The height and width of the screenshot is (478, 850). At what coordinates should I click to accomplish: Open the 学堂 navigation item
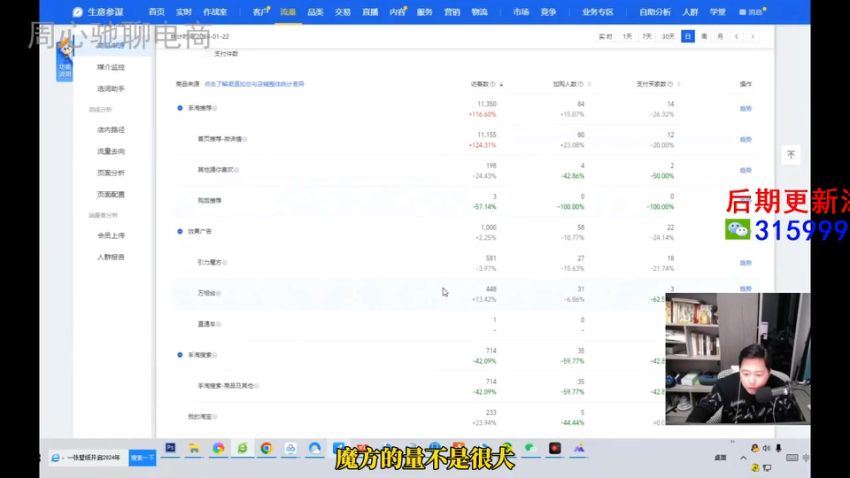(x=718, y=12)
